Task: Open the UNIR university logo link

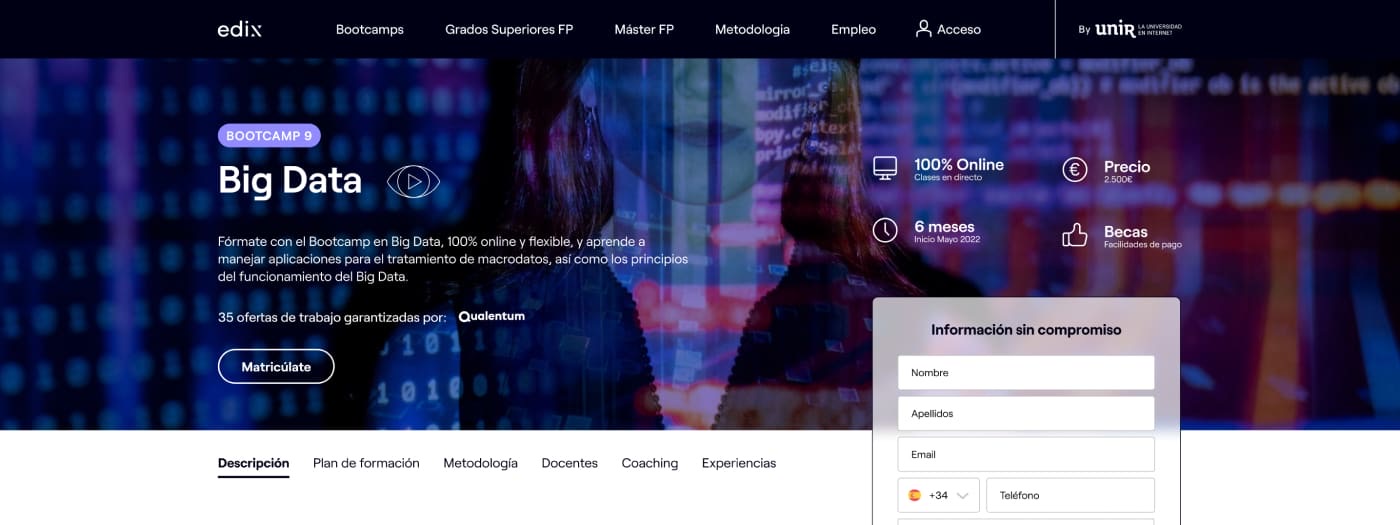Action: tap(1130, 29)
